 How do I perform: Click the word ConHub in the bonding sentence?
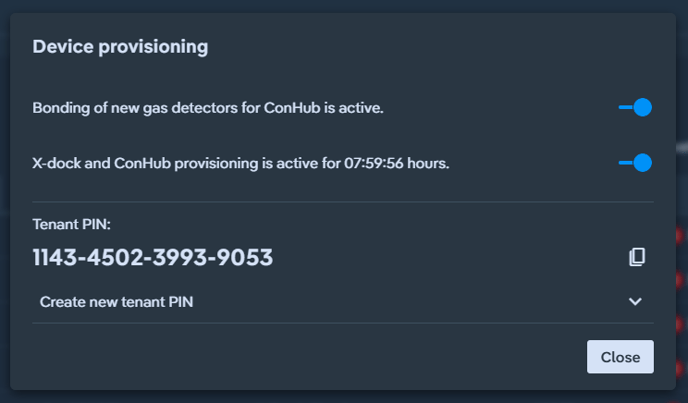(x=292, y=108)
